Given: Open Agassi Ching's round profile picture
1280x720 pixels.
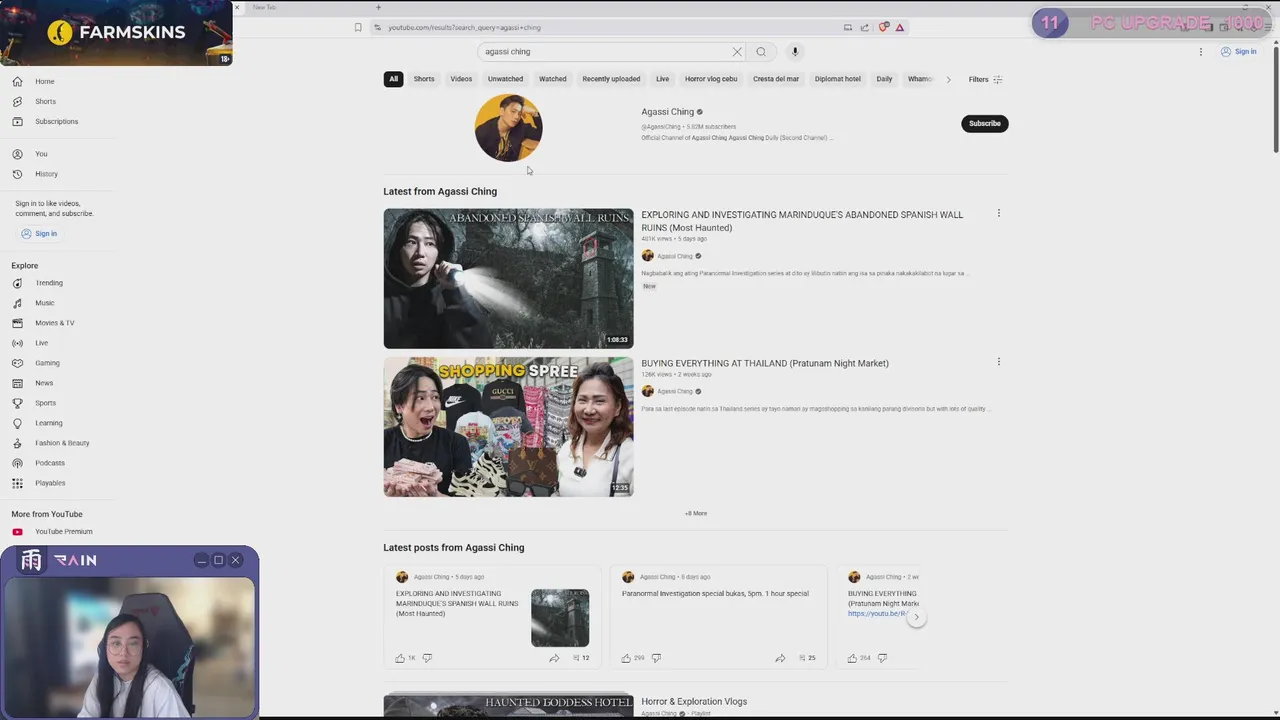Looking at the screenshot, I should [x=508, y=128].
